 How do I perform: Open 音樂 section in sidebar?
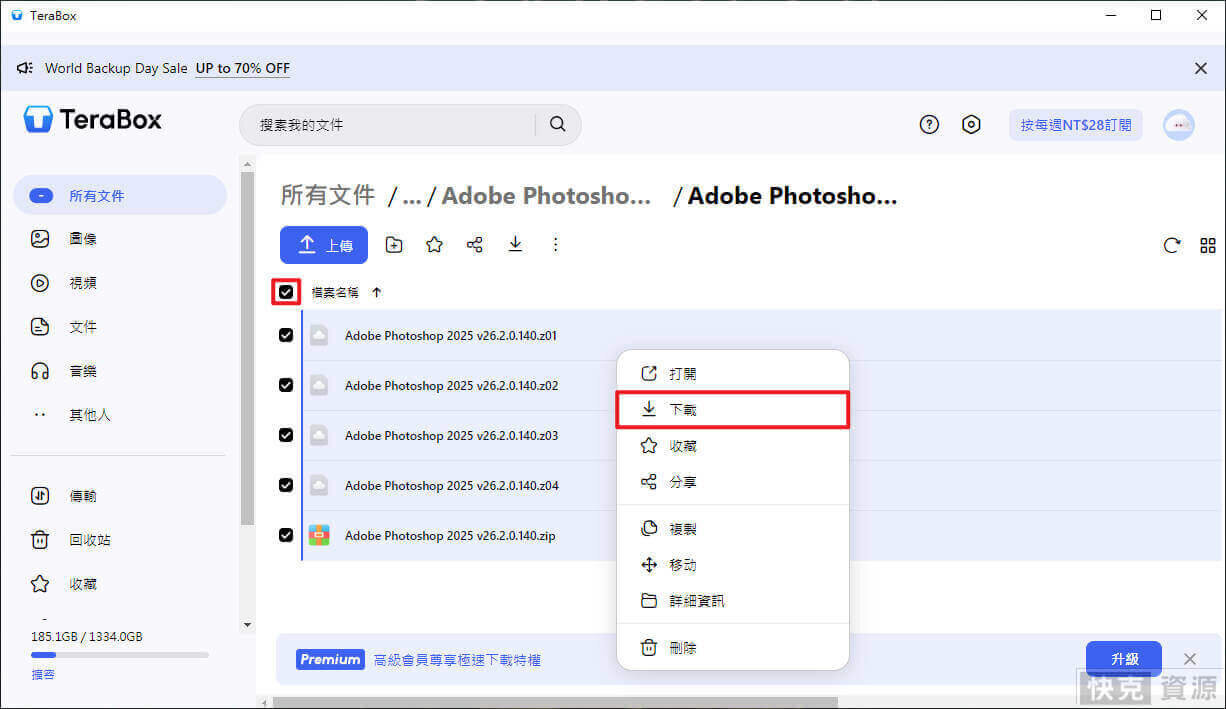click(x=120, y=371)
